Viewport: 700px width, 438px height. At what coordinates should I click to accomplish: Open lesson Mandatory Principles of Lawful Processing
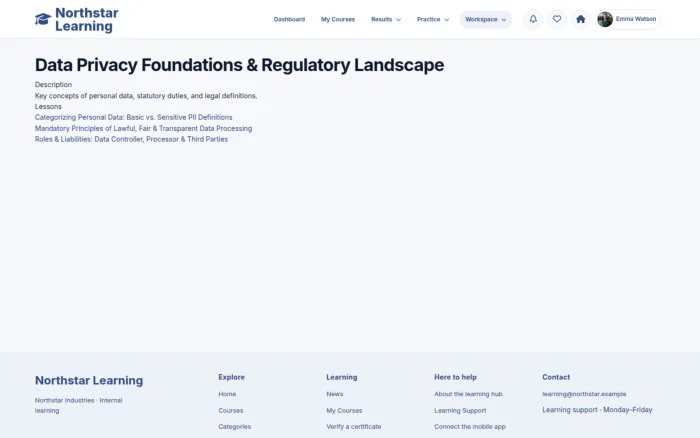click(x=143, y=128)
